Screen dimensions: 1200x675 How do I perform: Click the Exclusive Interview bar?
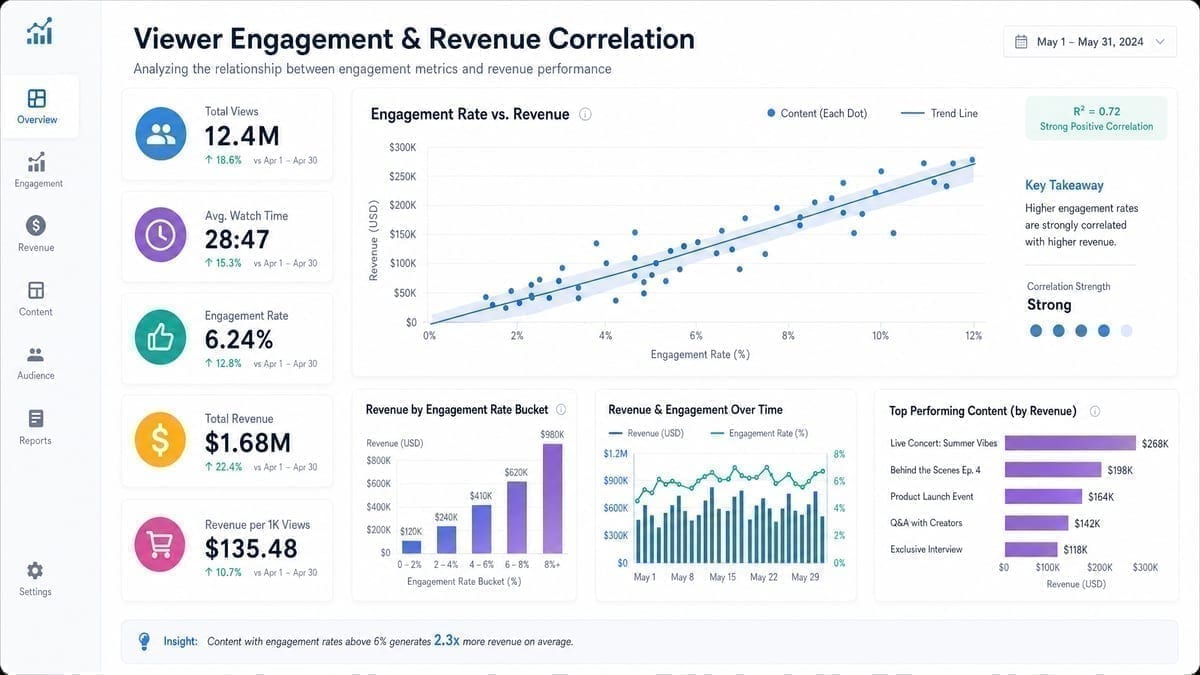point(1031,549)
